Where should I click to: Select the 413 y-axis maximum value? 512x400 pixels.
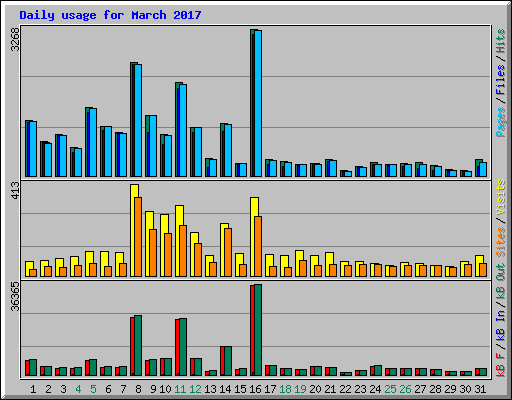pos(15,191)
